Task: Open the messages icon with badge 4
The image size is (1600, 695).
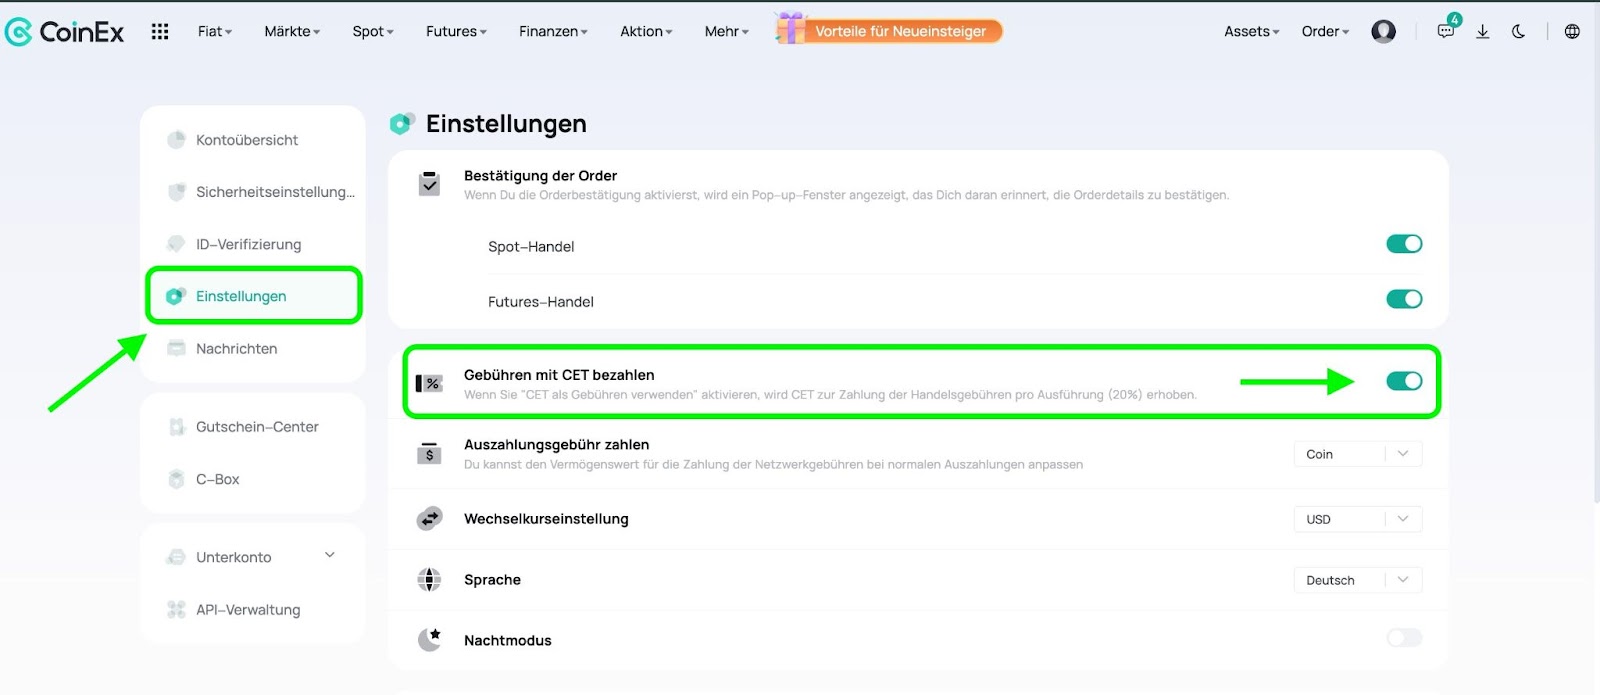Action: [1447, 29]
